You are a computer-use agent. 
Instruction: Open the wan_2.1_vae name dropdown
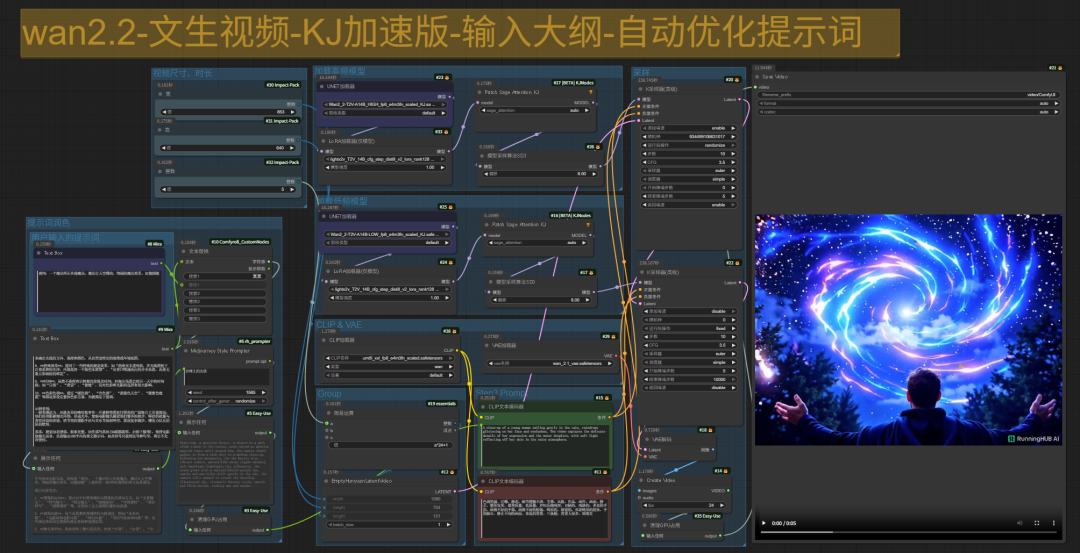click(549, 362)
